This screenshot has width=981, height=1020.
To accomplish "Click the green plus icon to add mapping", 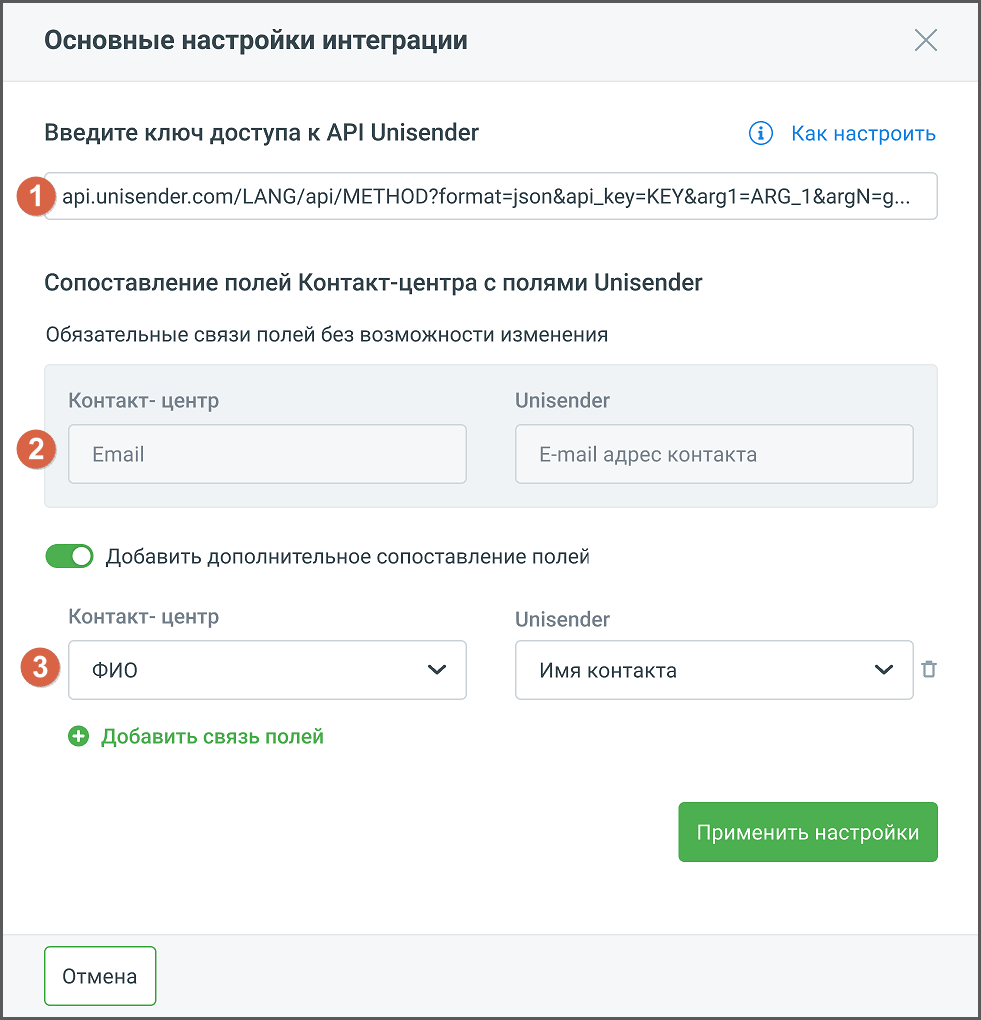I will click(79, 736).
